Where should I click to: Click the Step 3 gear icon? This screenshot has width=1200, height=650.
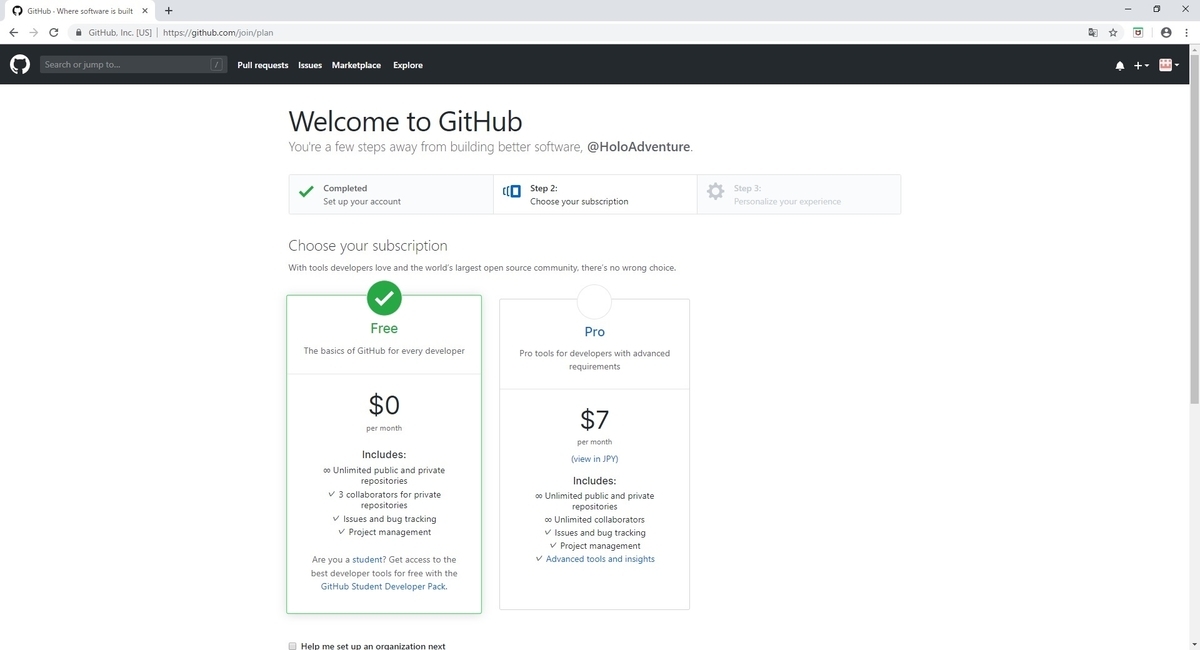pyautogui.click(x=716, y=191)
